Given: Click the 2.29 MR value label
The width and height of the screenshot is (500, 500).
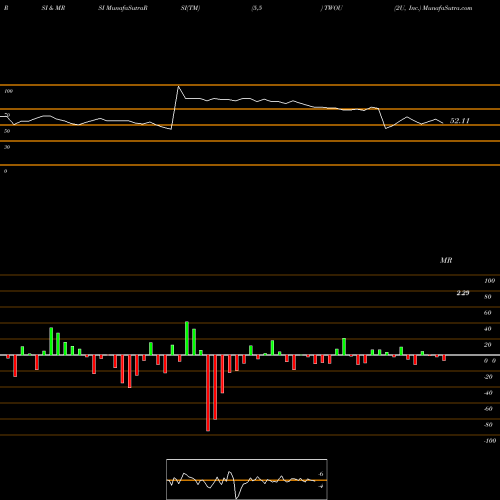Looking at the screenshot, I should tap(463, 293).
